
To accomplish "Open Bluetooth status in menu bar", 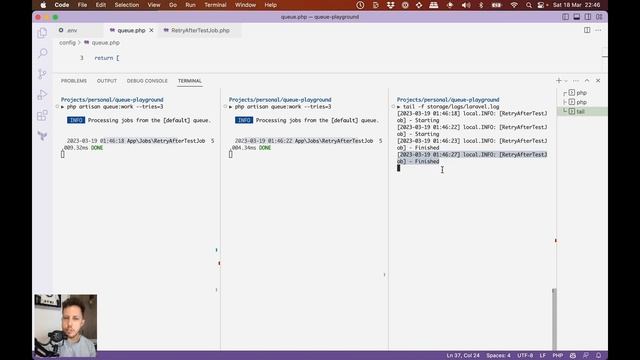I will 481,5.
